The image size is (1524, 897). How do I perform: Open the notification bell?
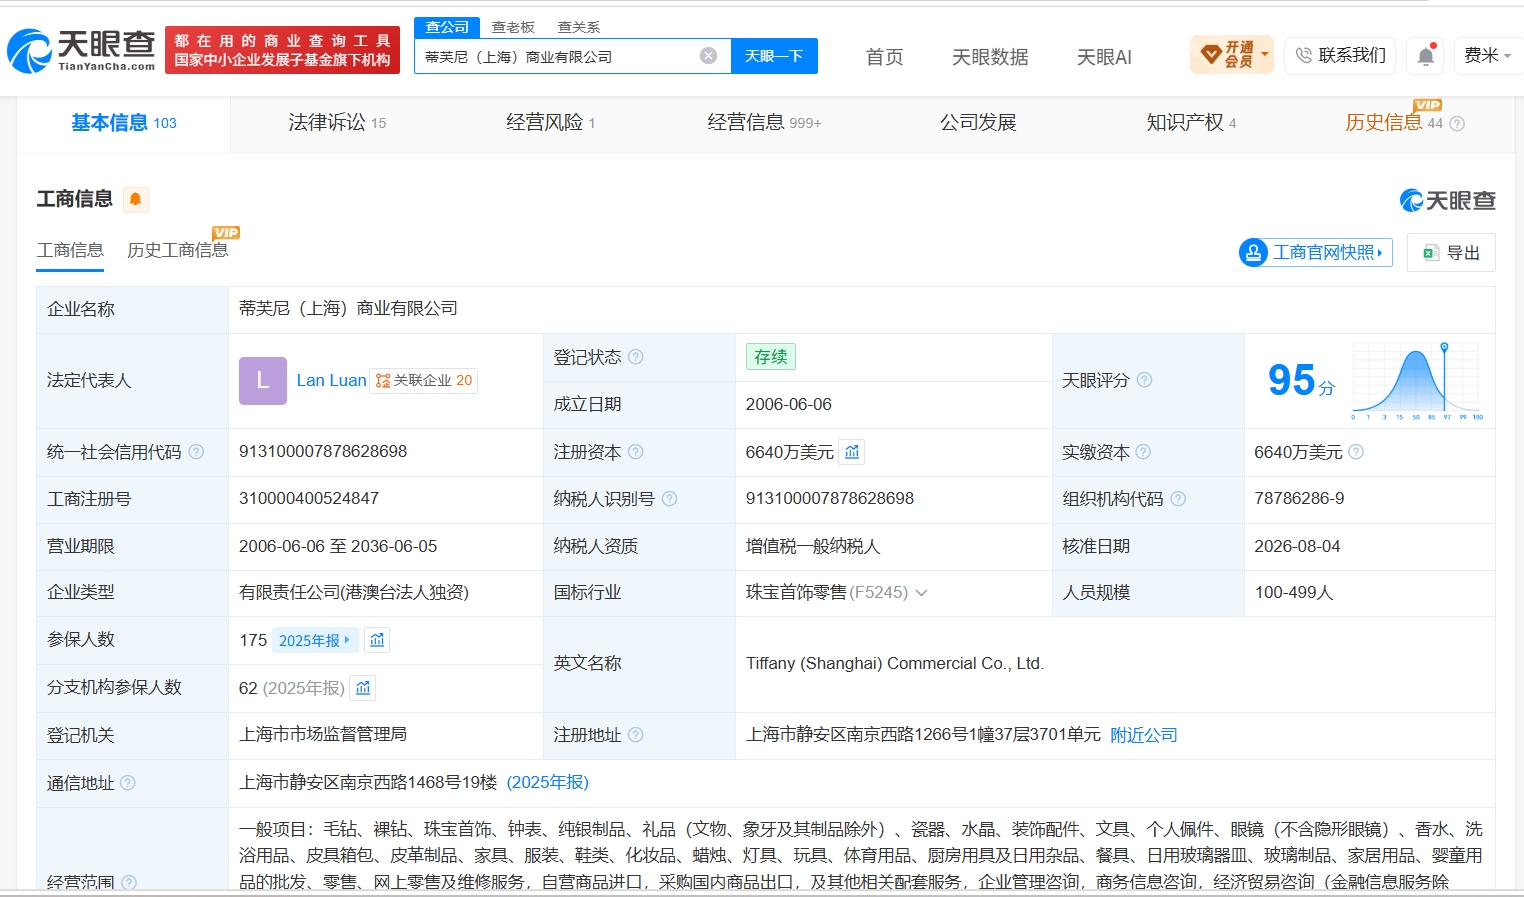(1426, 56)
